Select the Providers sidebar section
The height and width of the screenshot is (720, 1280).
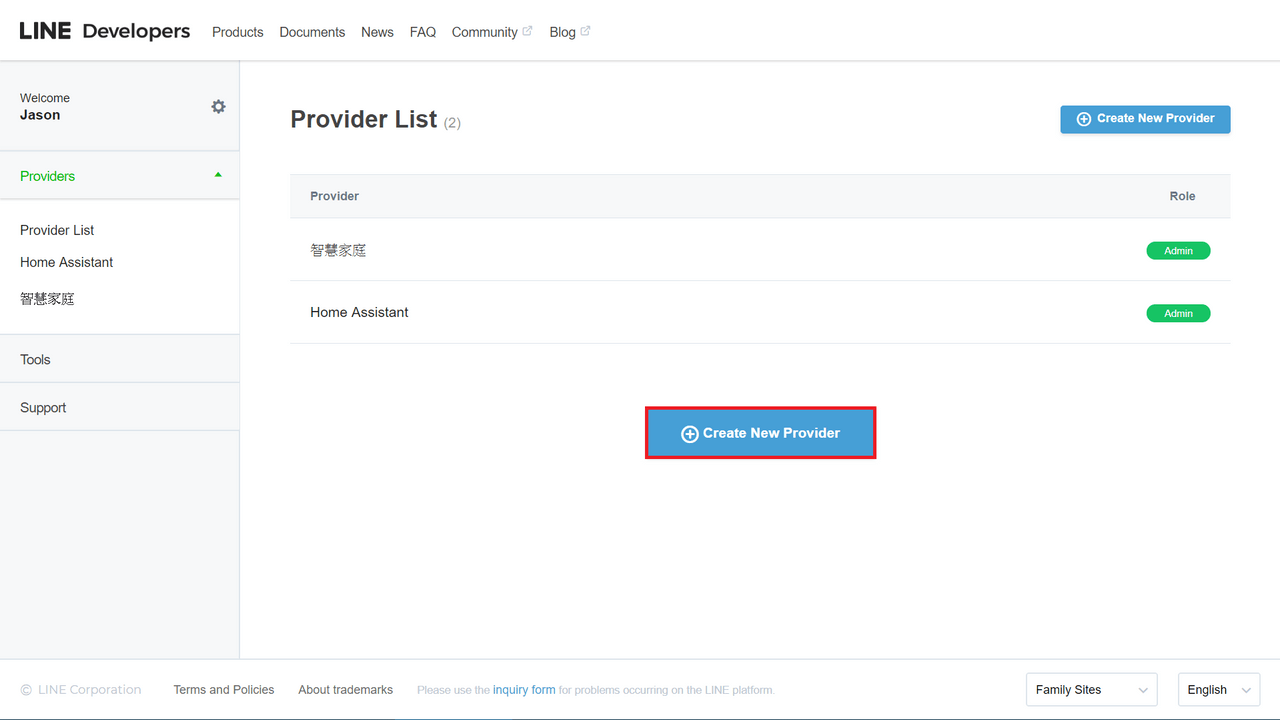click(120, 176)
